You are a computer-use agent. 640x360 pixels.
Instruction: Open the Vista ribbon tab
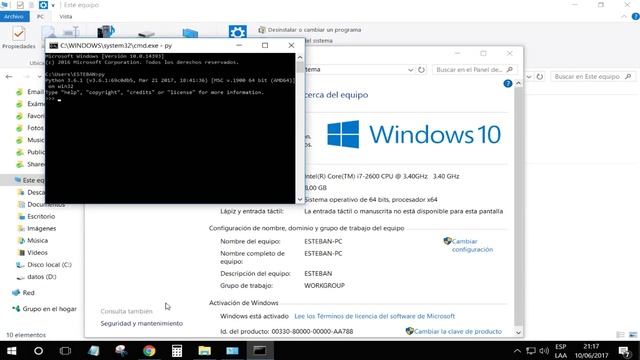(x=65, y=16)
